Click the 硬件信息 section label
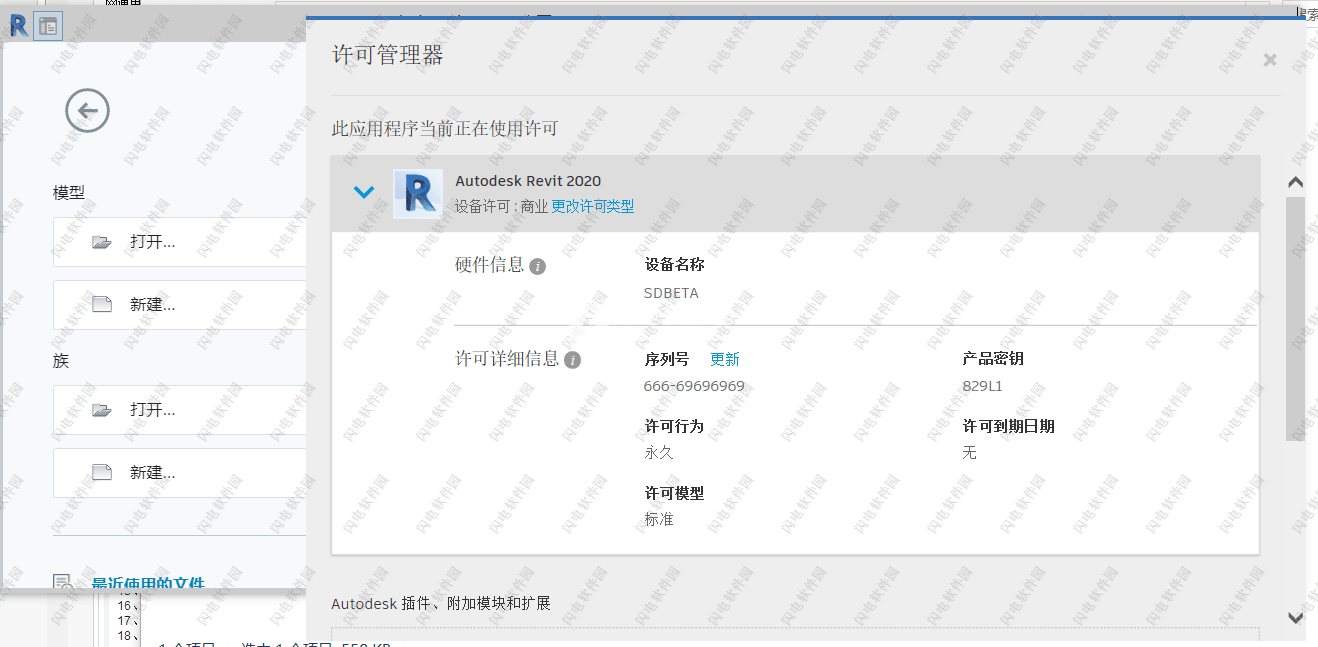The height and width of the screenshot is (647, 1318). [x=490, y=266]
